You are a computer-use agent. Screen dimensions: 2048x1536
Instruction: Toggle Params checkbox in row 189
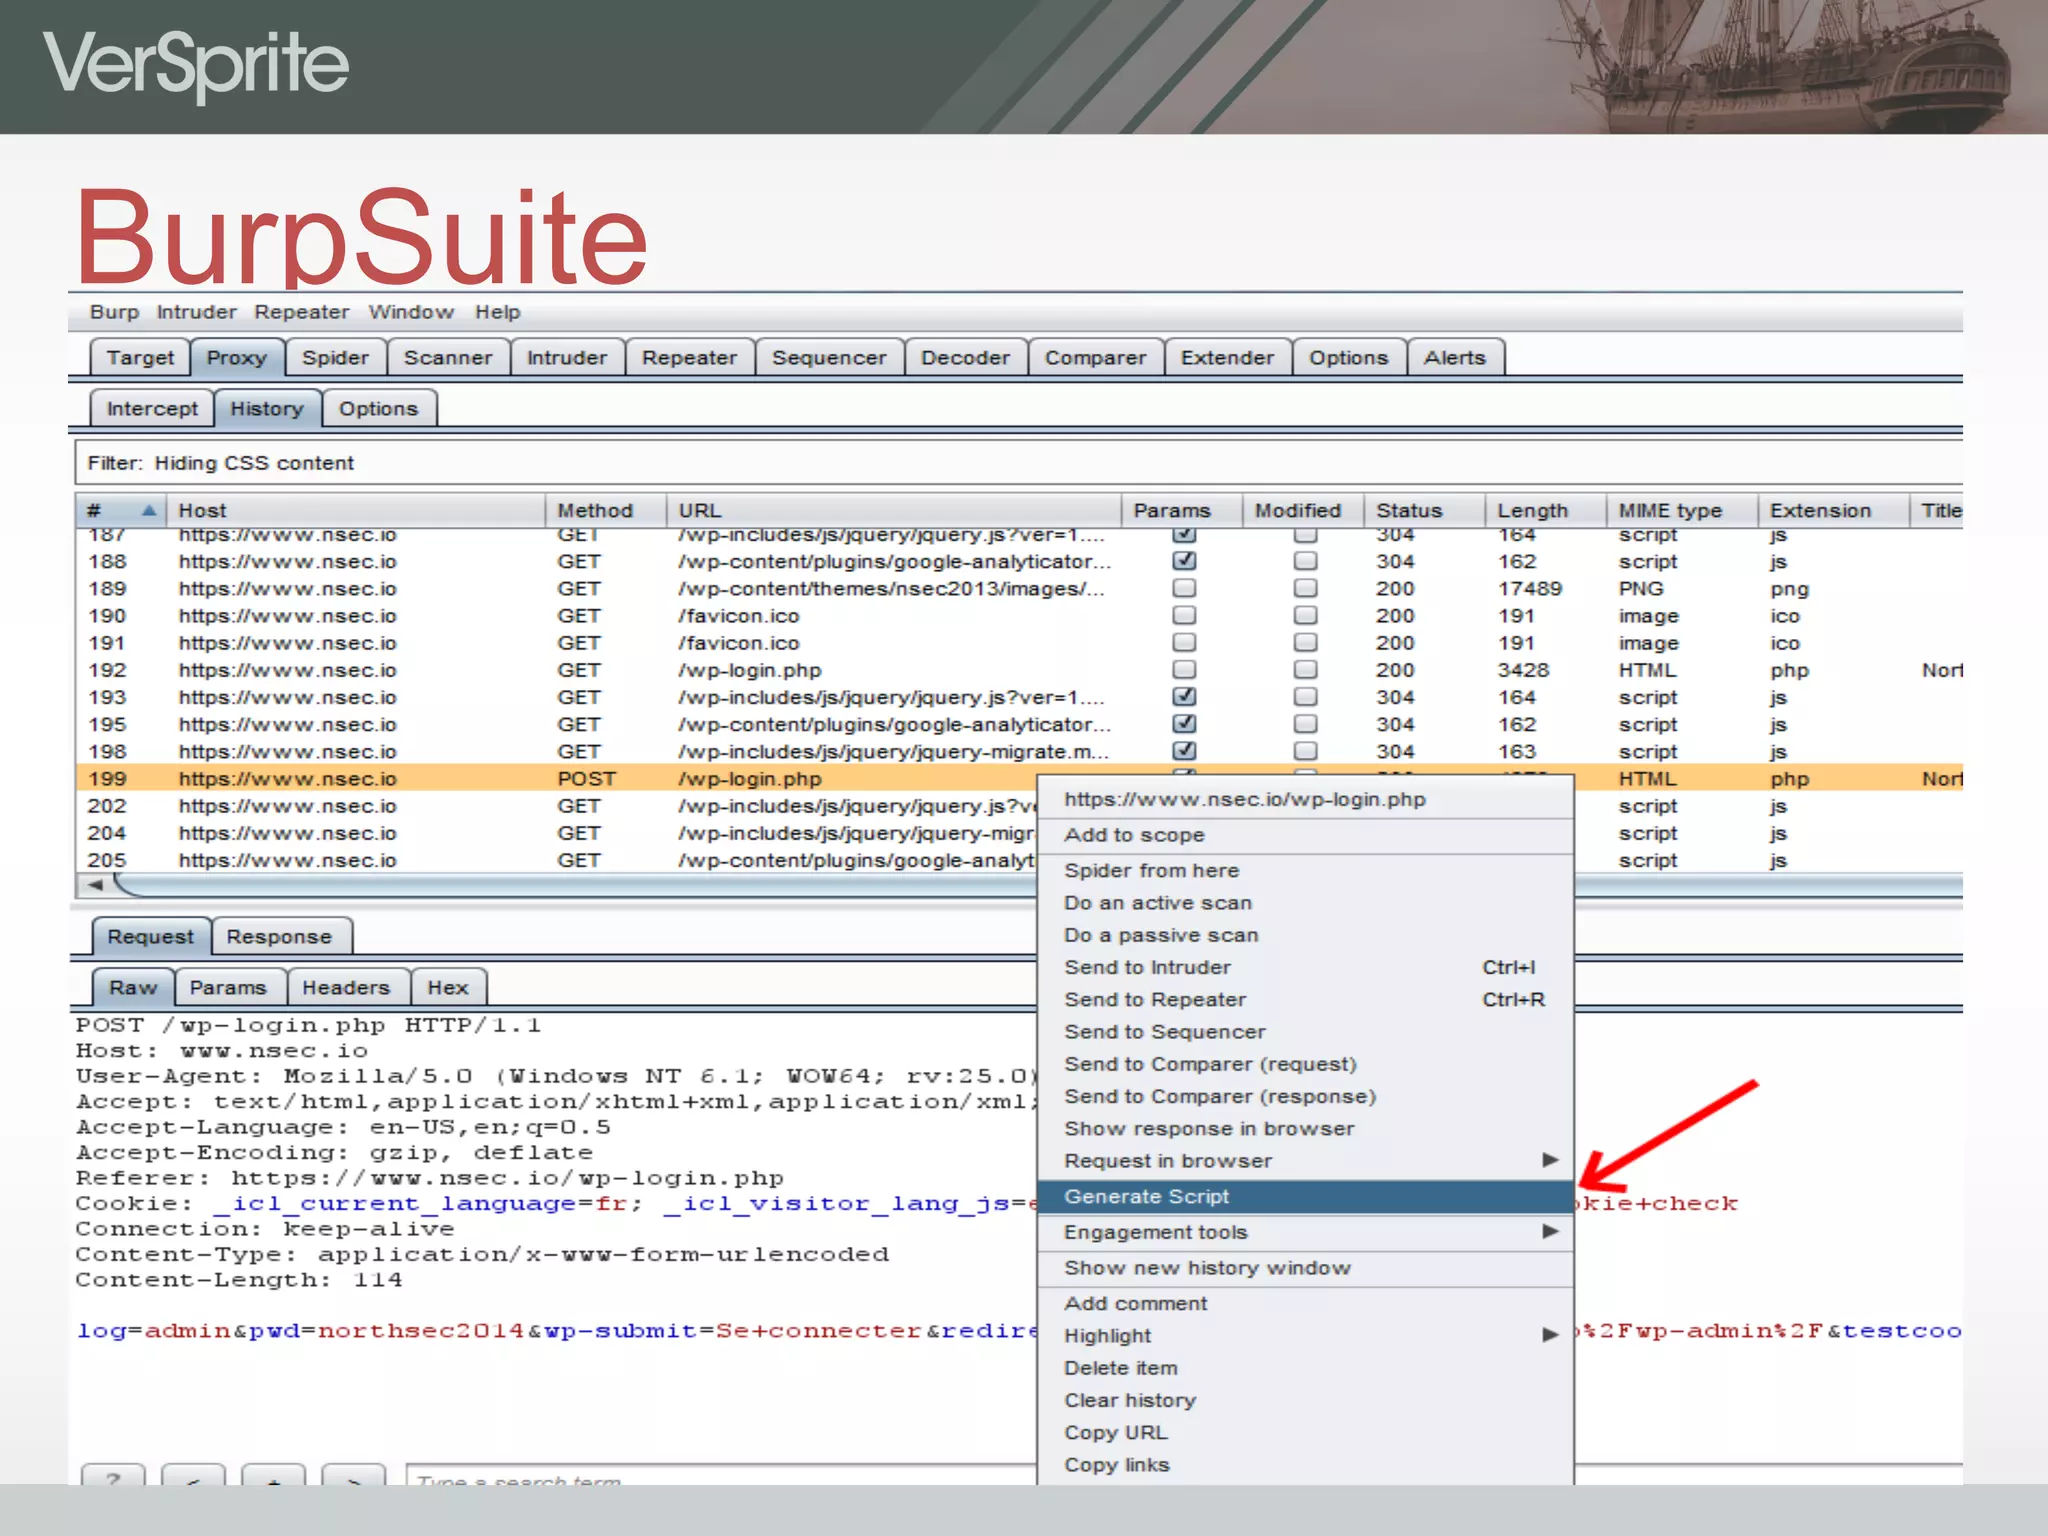click(1184, 588)
